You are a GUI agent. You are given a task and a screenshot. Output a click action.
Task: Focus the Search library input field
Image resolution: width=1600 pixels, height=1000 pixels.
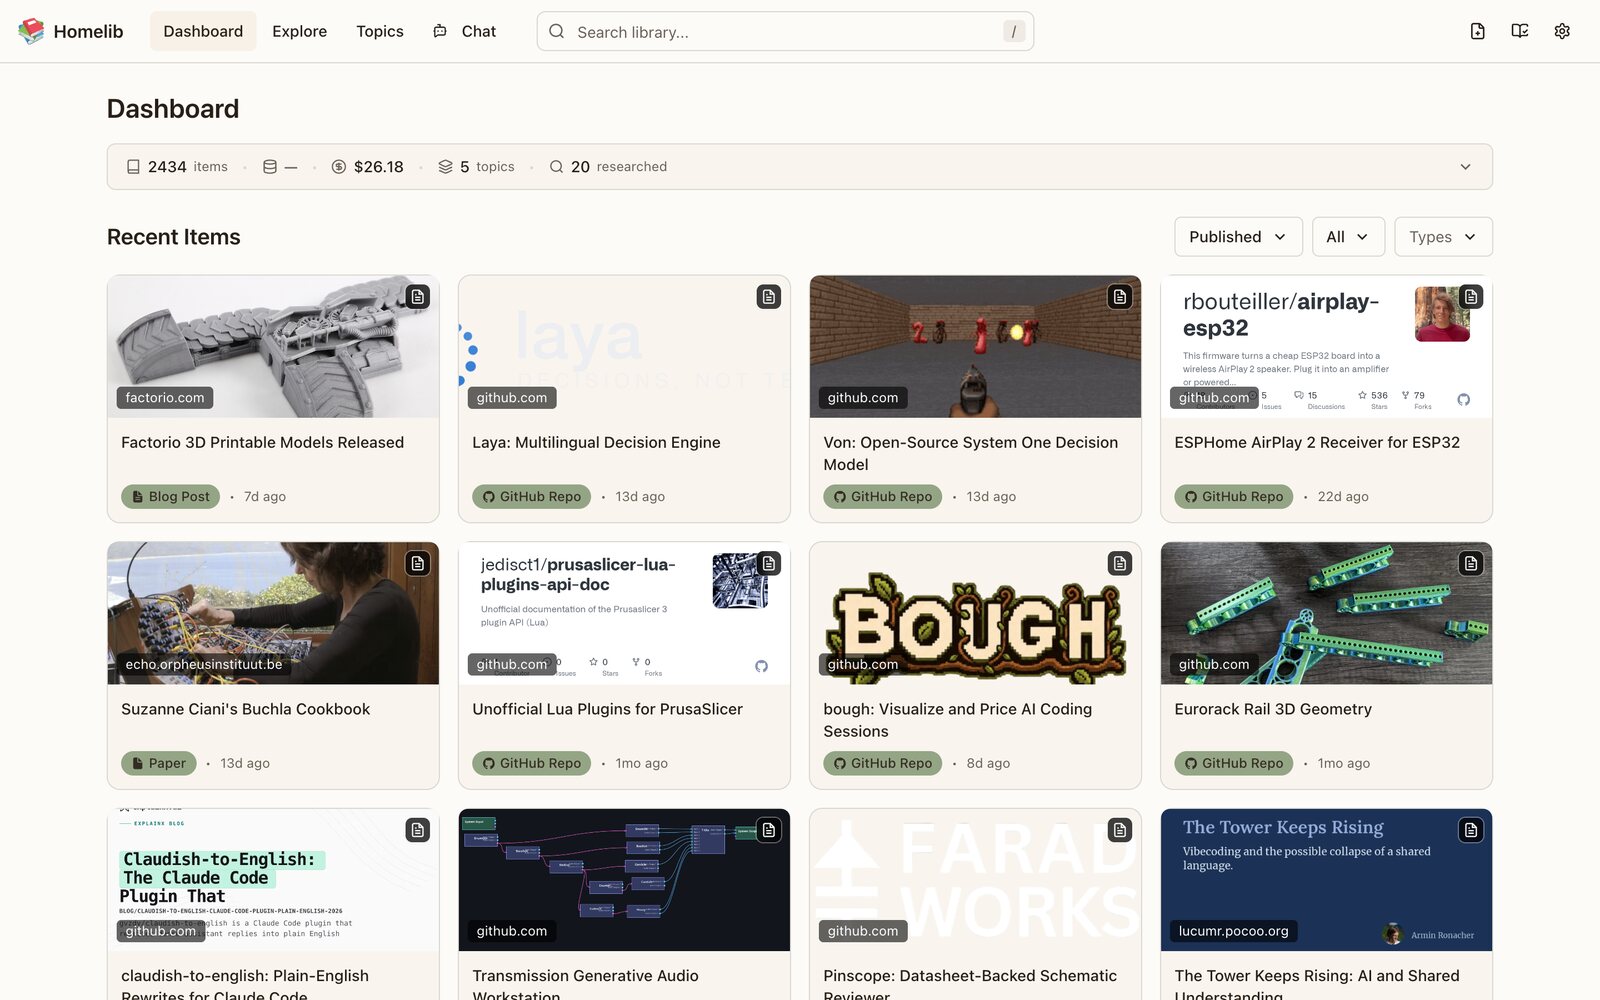pos(785,31)
